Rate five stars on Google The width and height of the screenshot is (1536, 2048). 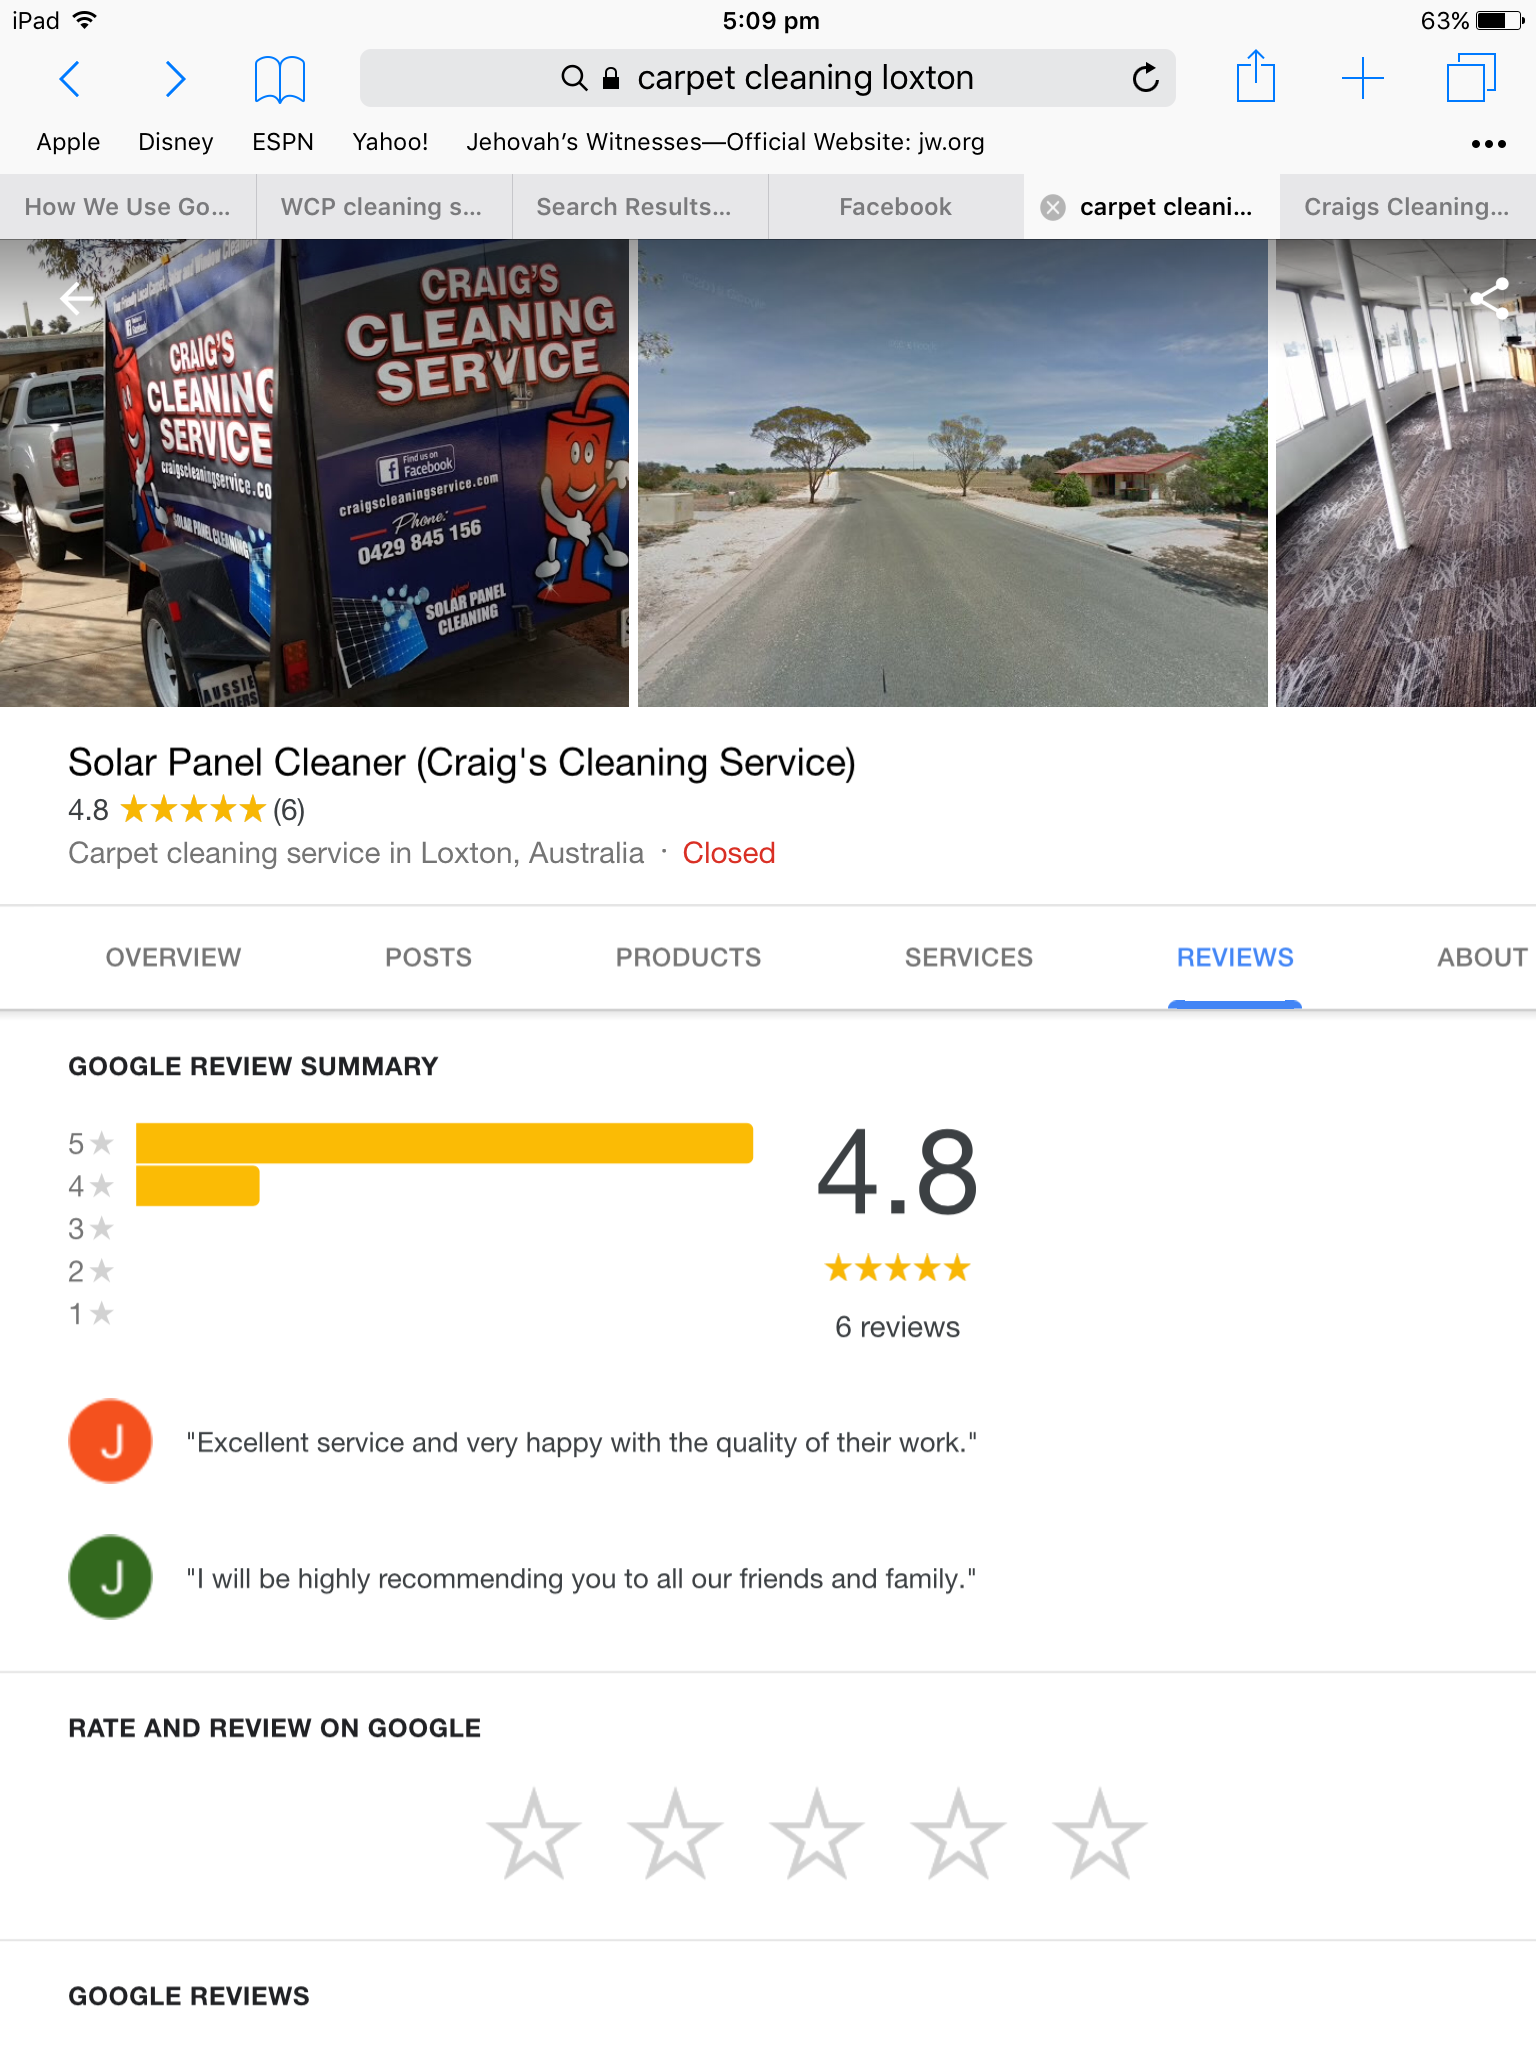(x=1099, y=1834)
